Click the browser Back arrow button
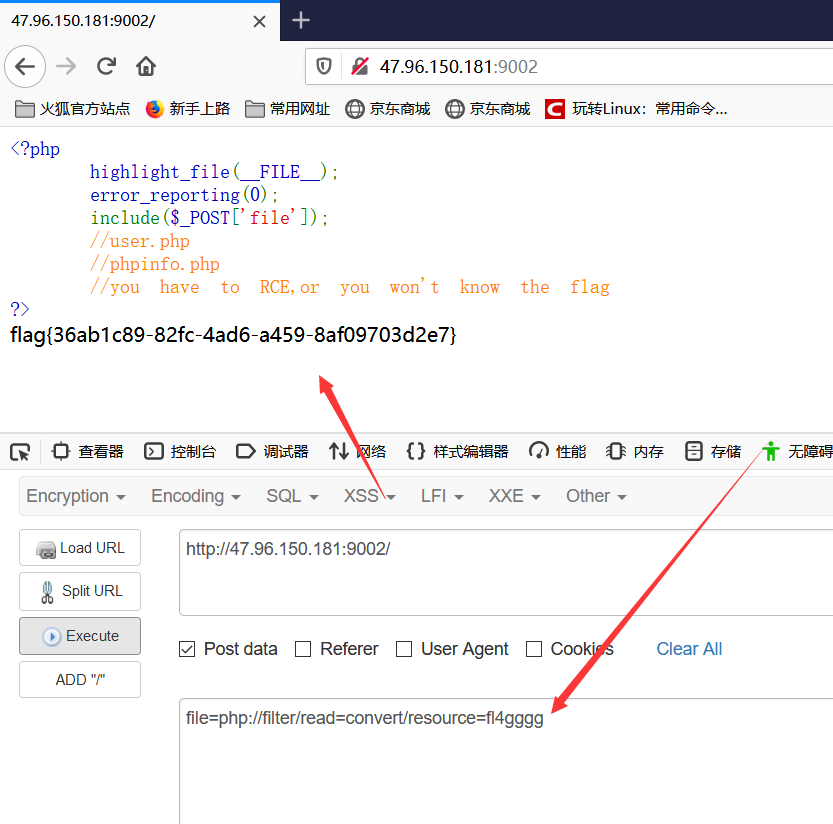This screenshot has width=833, height=824. 25,66
